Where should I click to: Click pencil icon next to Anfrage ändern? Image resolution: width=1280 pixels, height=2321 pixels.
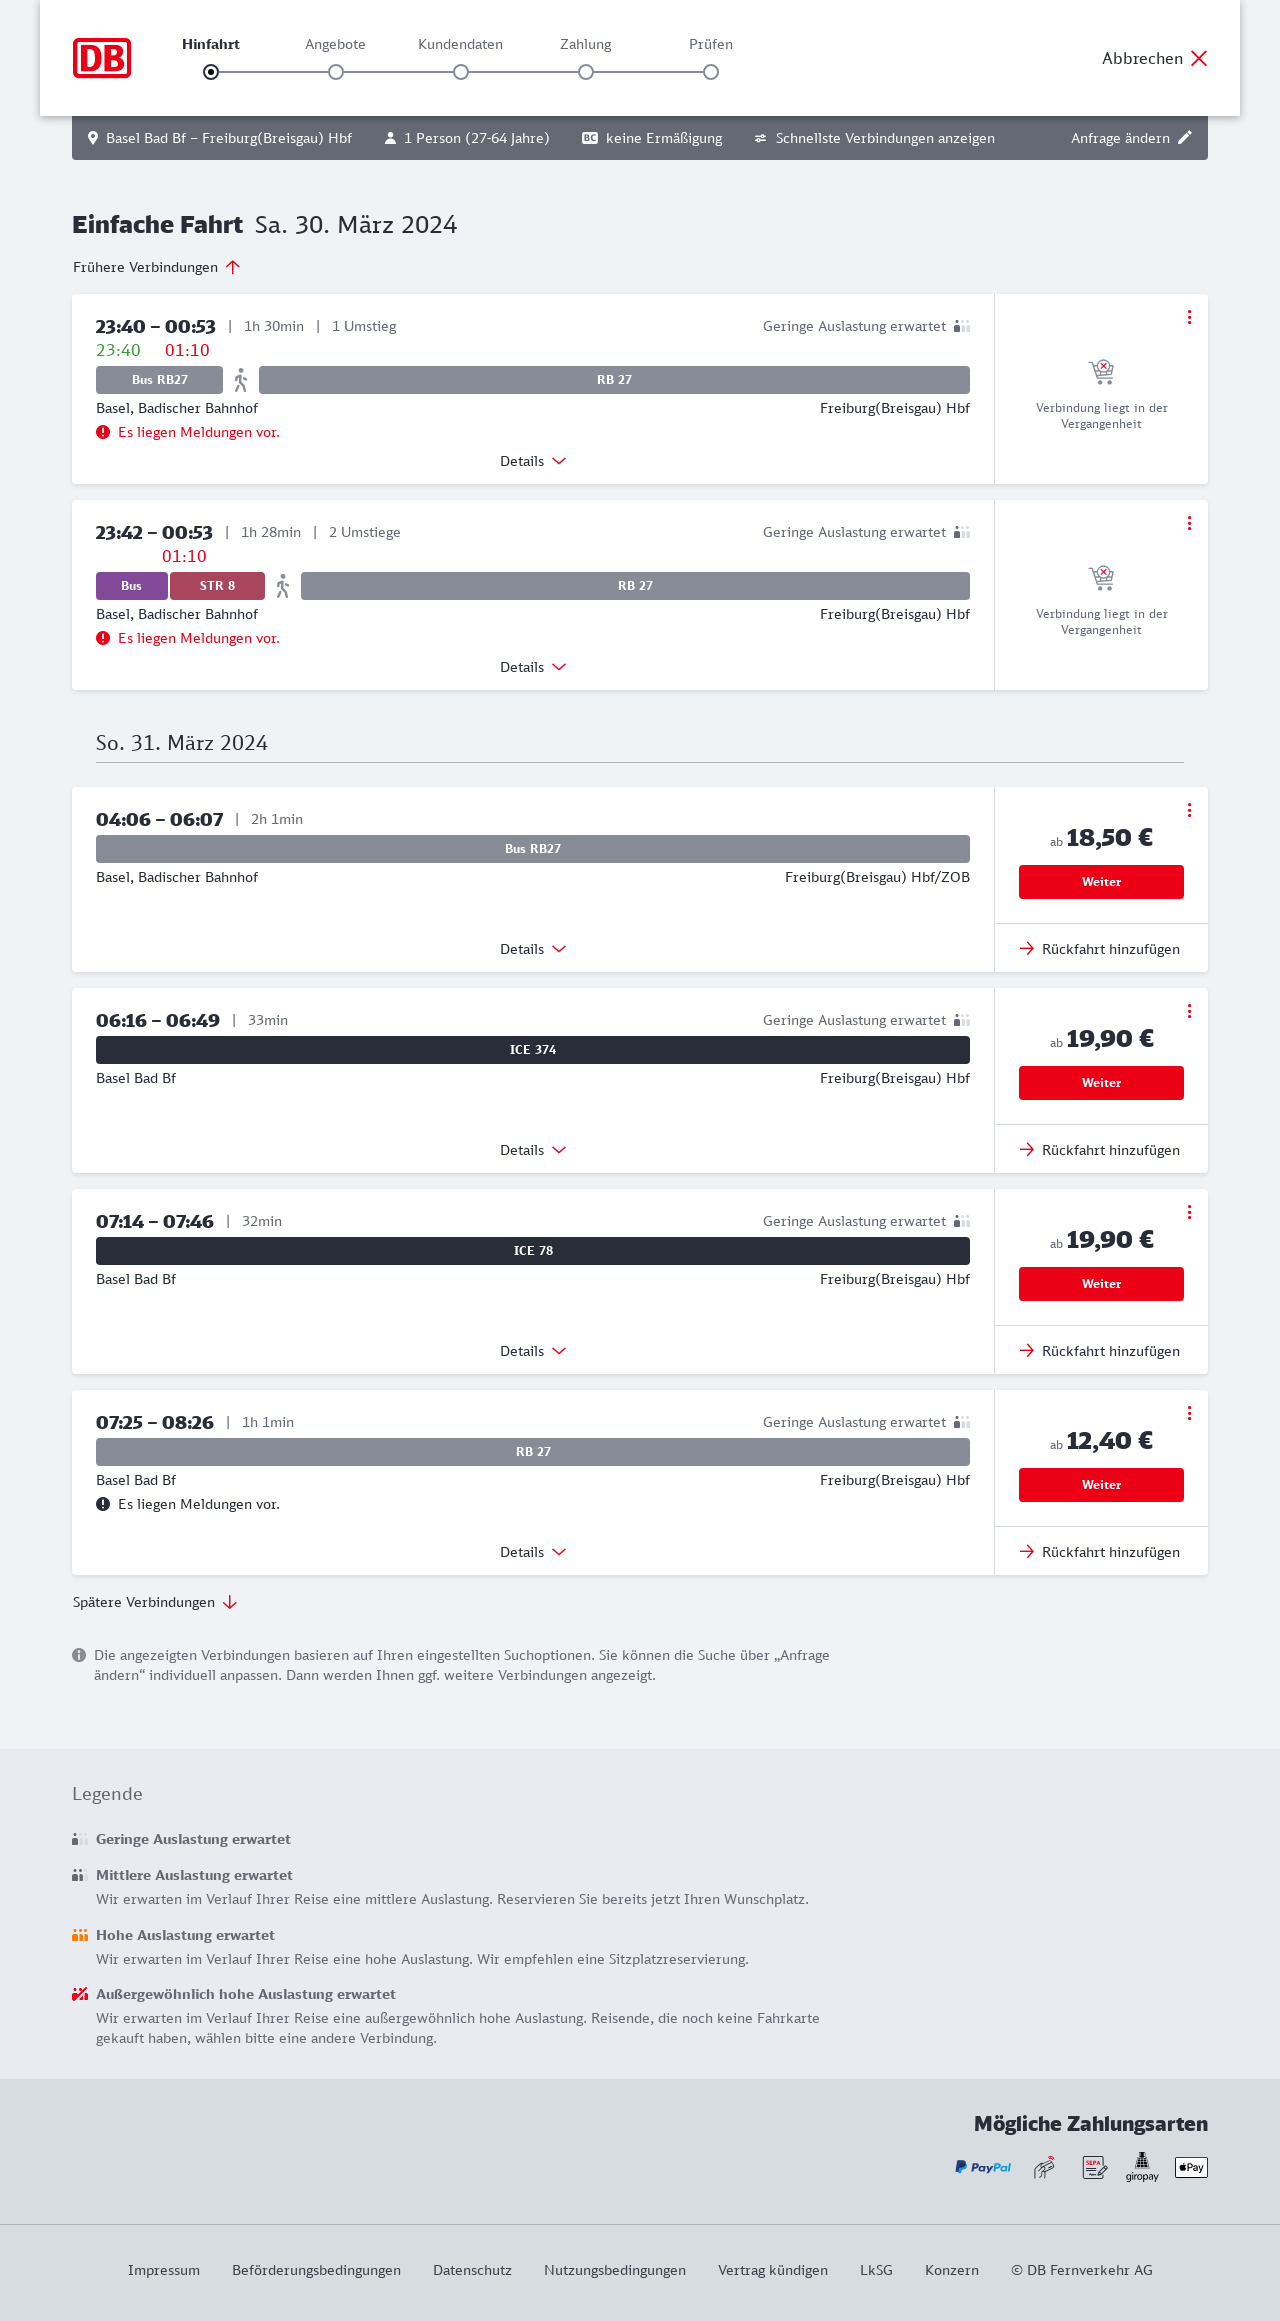1185,138
